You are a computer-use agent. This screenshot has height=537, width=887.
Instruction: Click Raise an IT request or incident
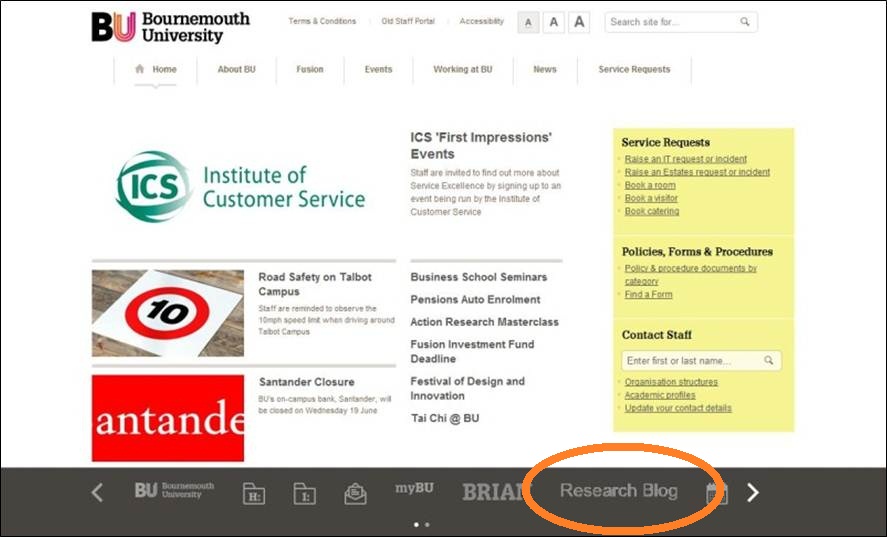point(686,159)
